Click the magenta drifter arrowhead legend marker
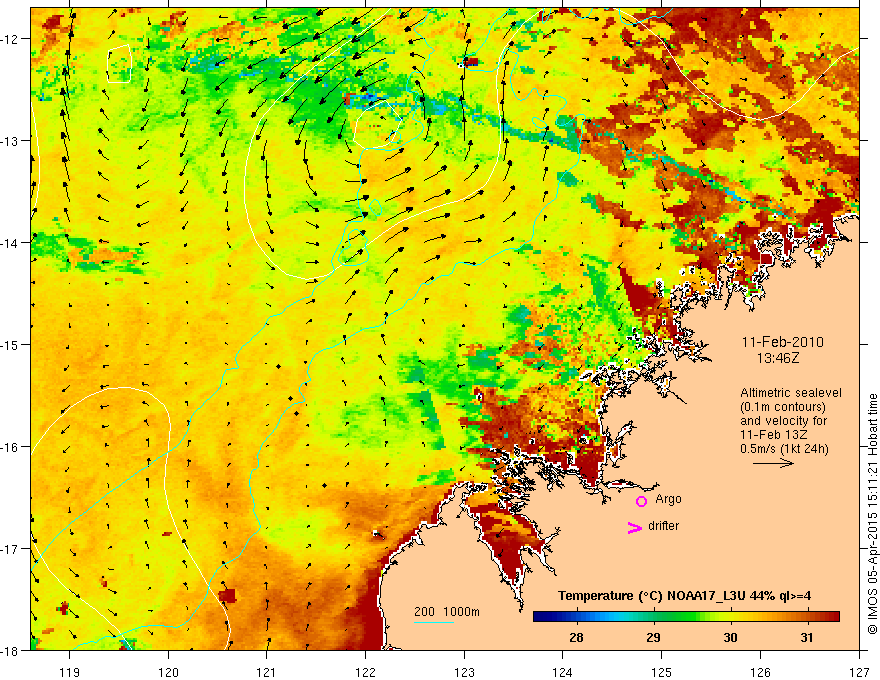Image resolution: width=880 pixels, height=680 pixels. 634,527
